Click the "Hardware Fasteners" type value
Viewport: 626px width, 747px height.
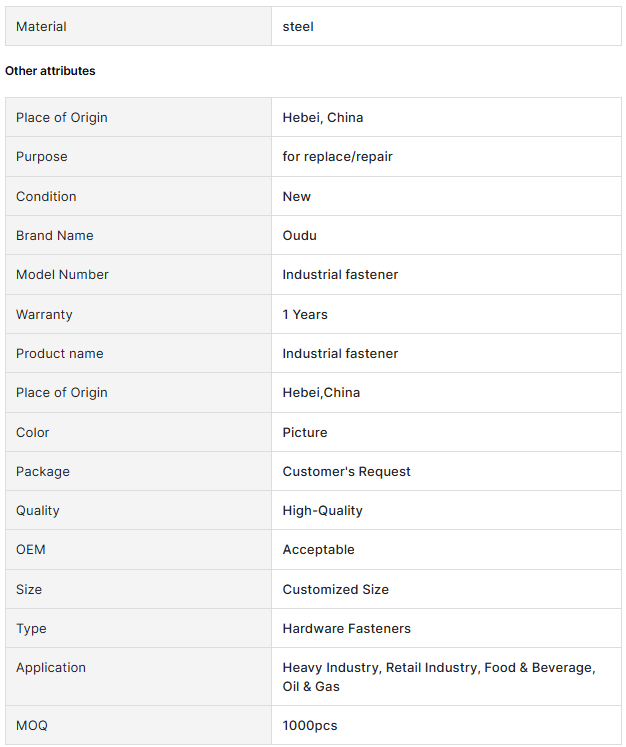coord(346,628)
